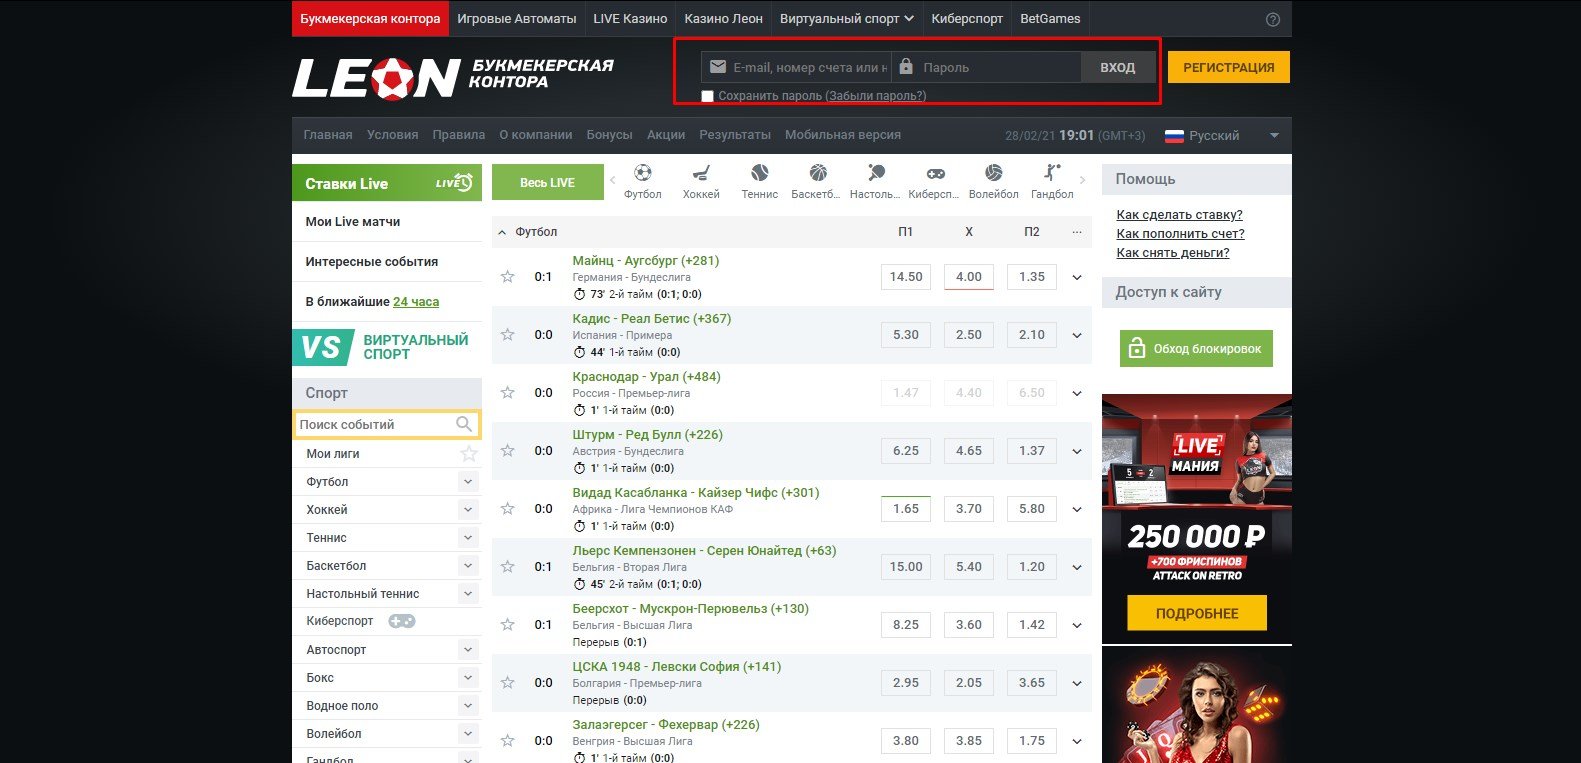Image resolution: width=1581 pixels, height=763 pixels.
Task: Select the Basketball sport icon in the live filter row
Action: coord(818,173)
